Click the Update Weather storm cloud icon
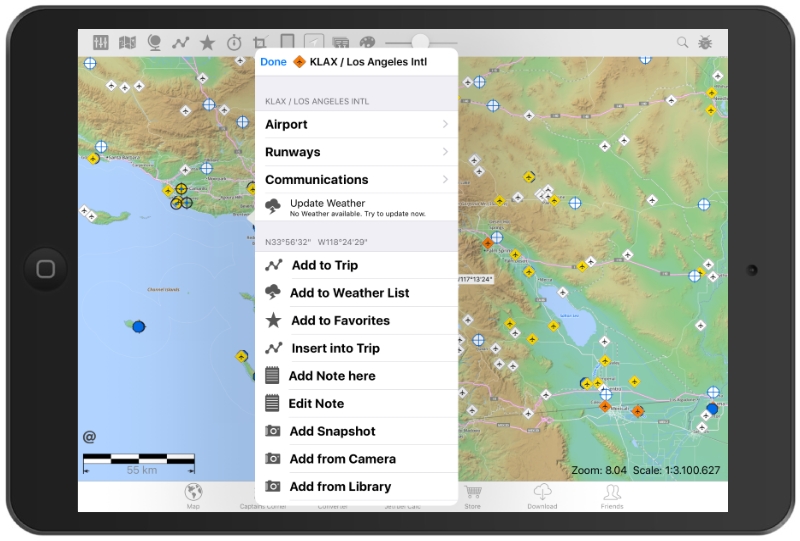 coord(273,207)
